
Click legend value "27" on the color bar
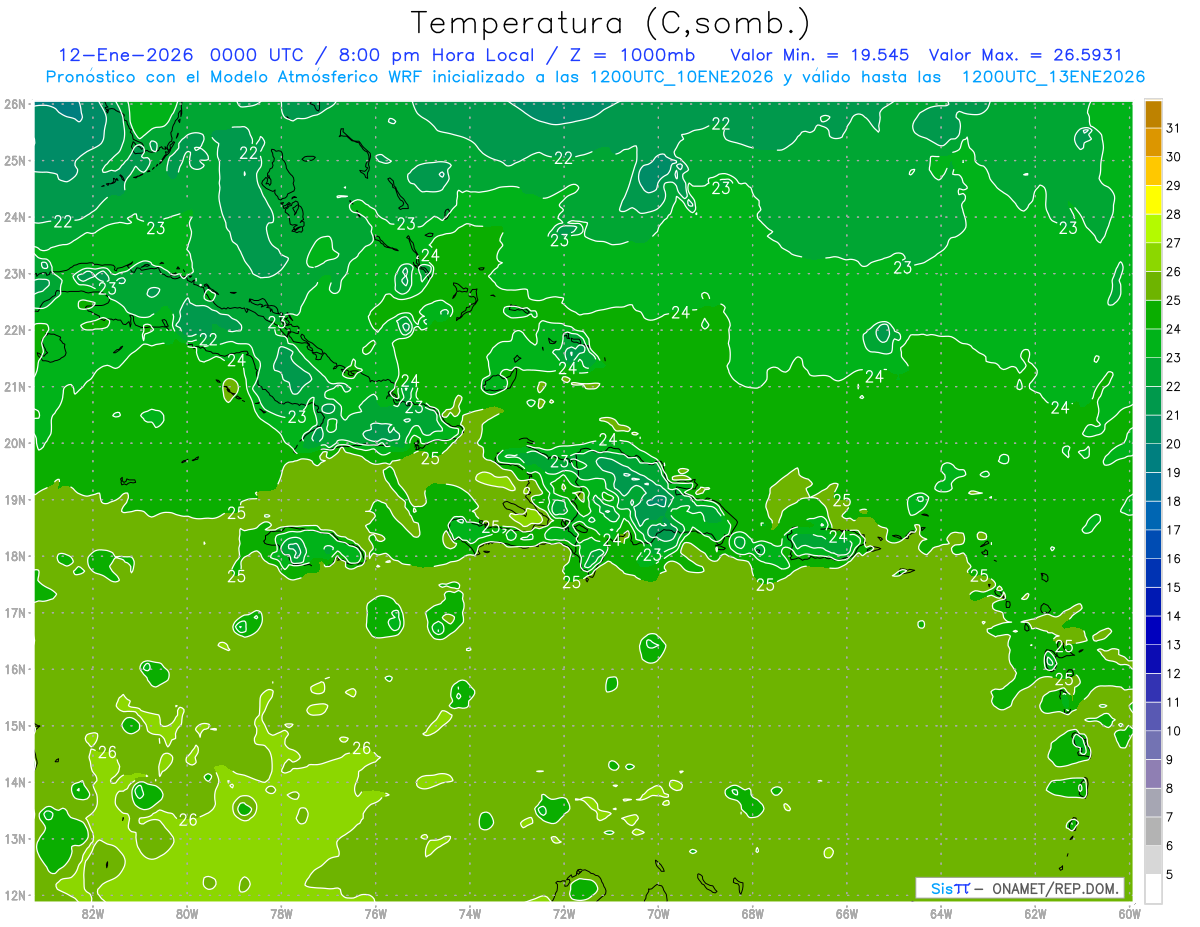tap(1173, 242)
